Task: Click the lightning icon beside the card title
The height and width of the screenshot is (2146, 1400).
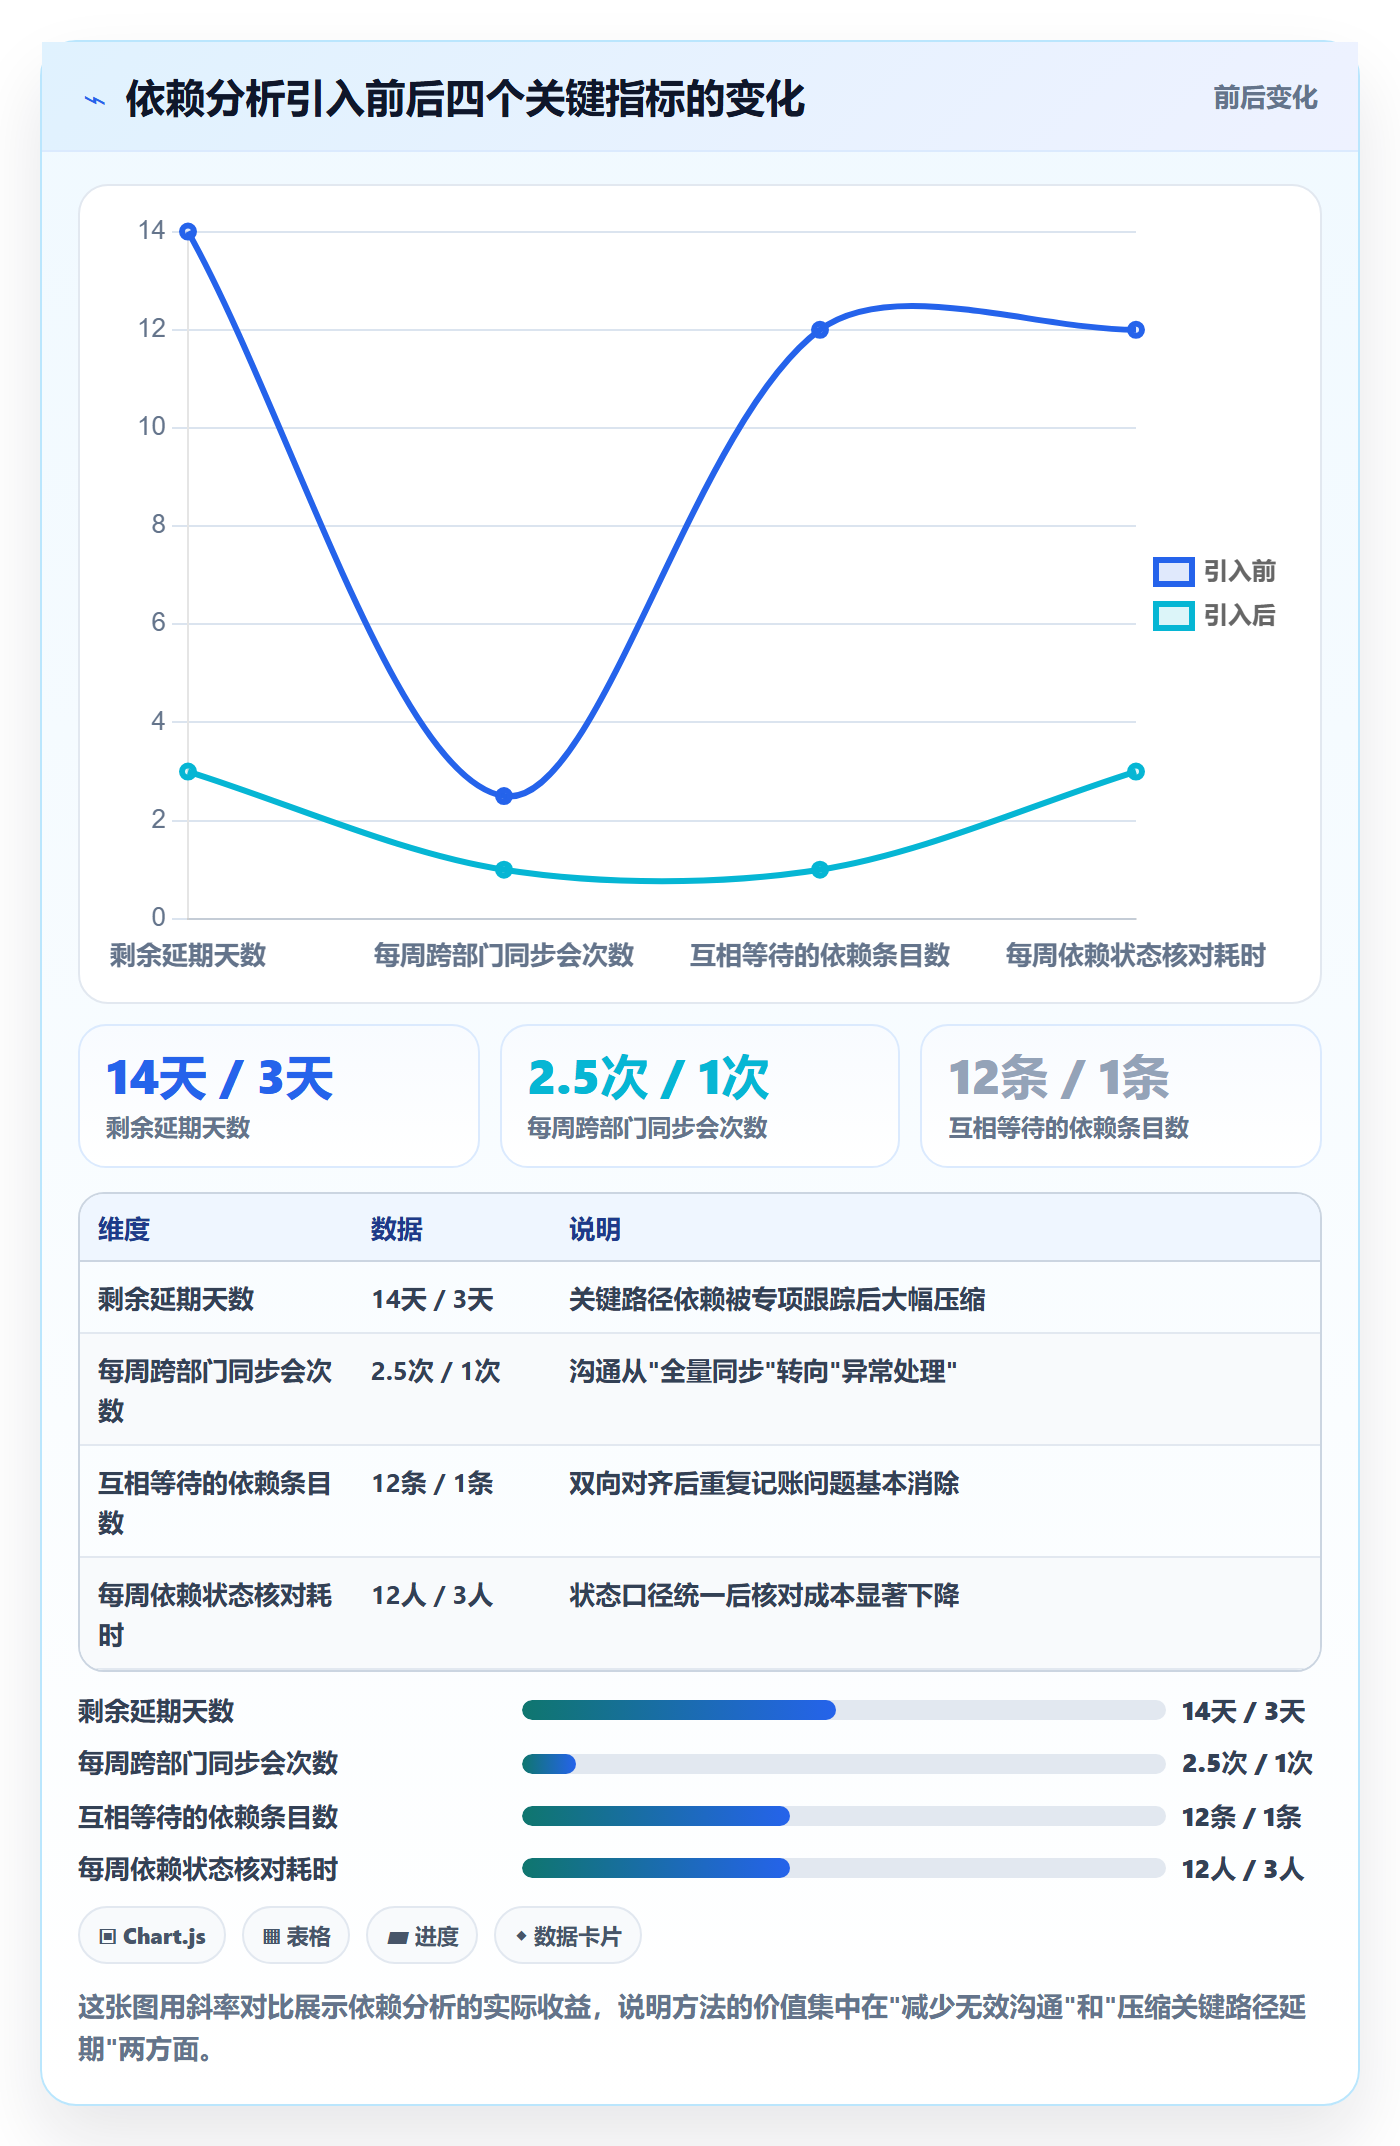Action: point(95,100)
